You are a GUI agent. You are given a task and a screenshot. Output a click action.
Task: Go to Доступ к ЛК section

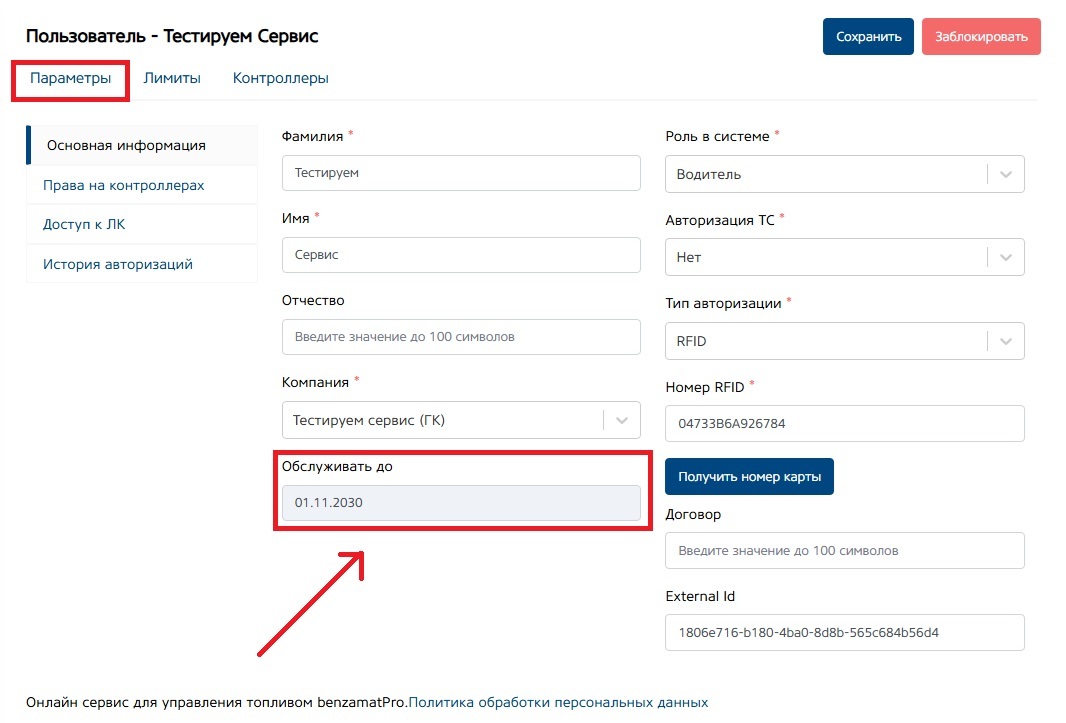[x=84, y=224]
